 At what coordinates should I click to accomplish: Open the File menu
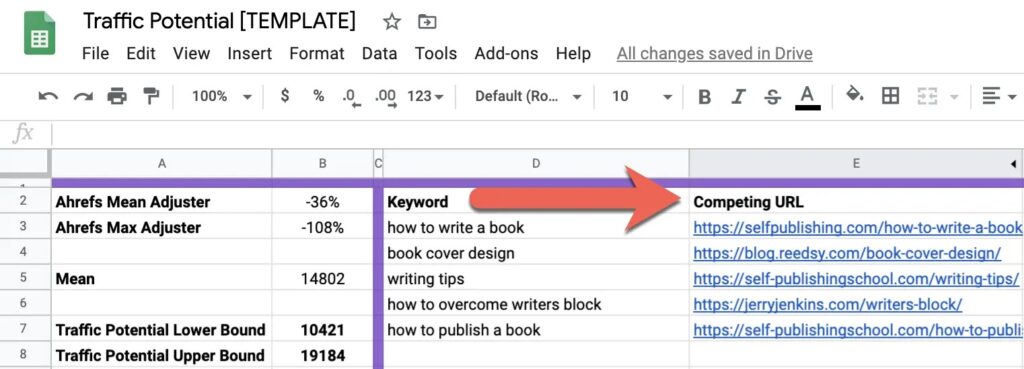tap(95, 54)
